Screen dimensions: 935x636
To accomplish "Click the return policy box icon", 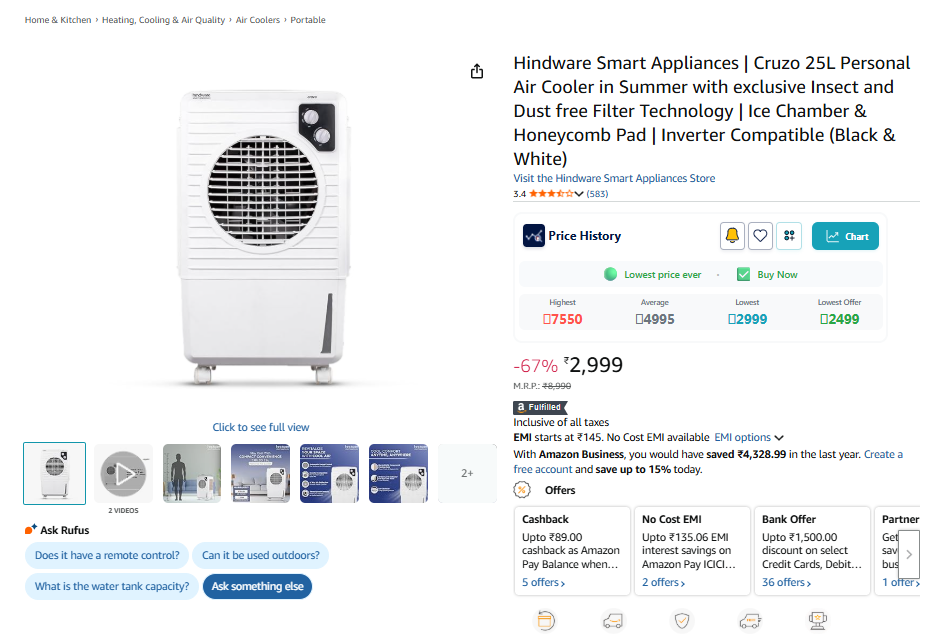I will (x=545, y=621).
